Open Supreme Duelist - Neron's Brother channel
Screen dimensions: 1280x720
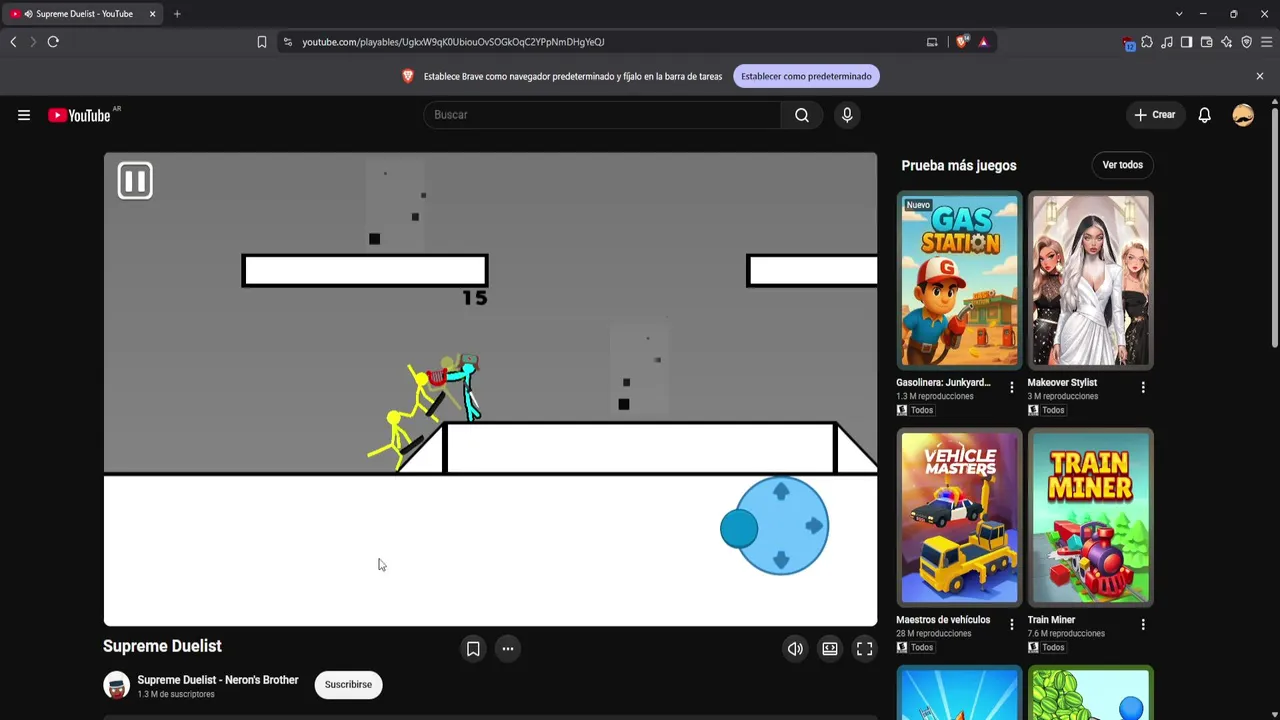click(x=218, y=680)
